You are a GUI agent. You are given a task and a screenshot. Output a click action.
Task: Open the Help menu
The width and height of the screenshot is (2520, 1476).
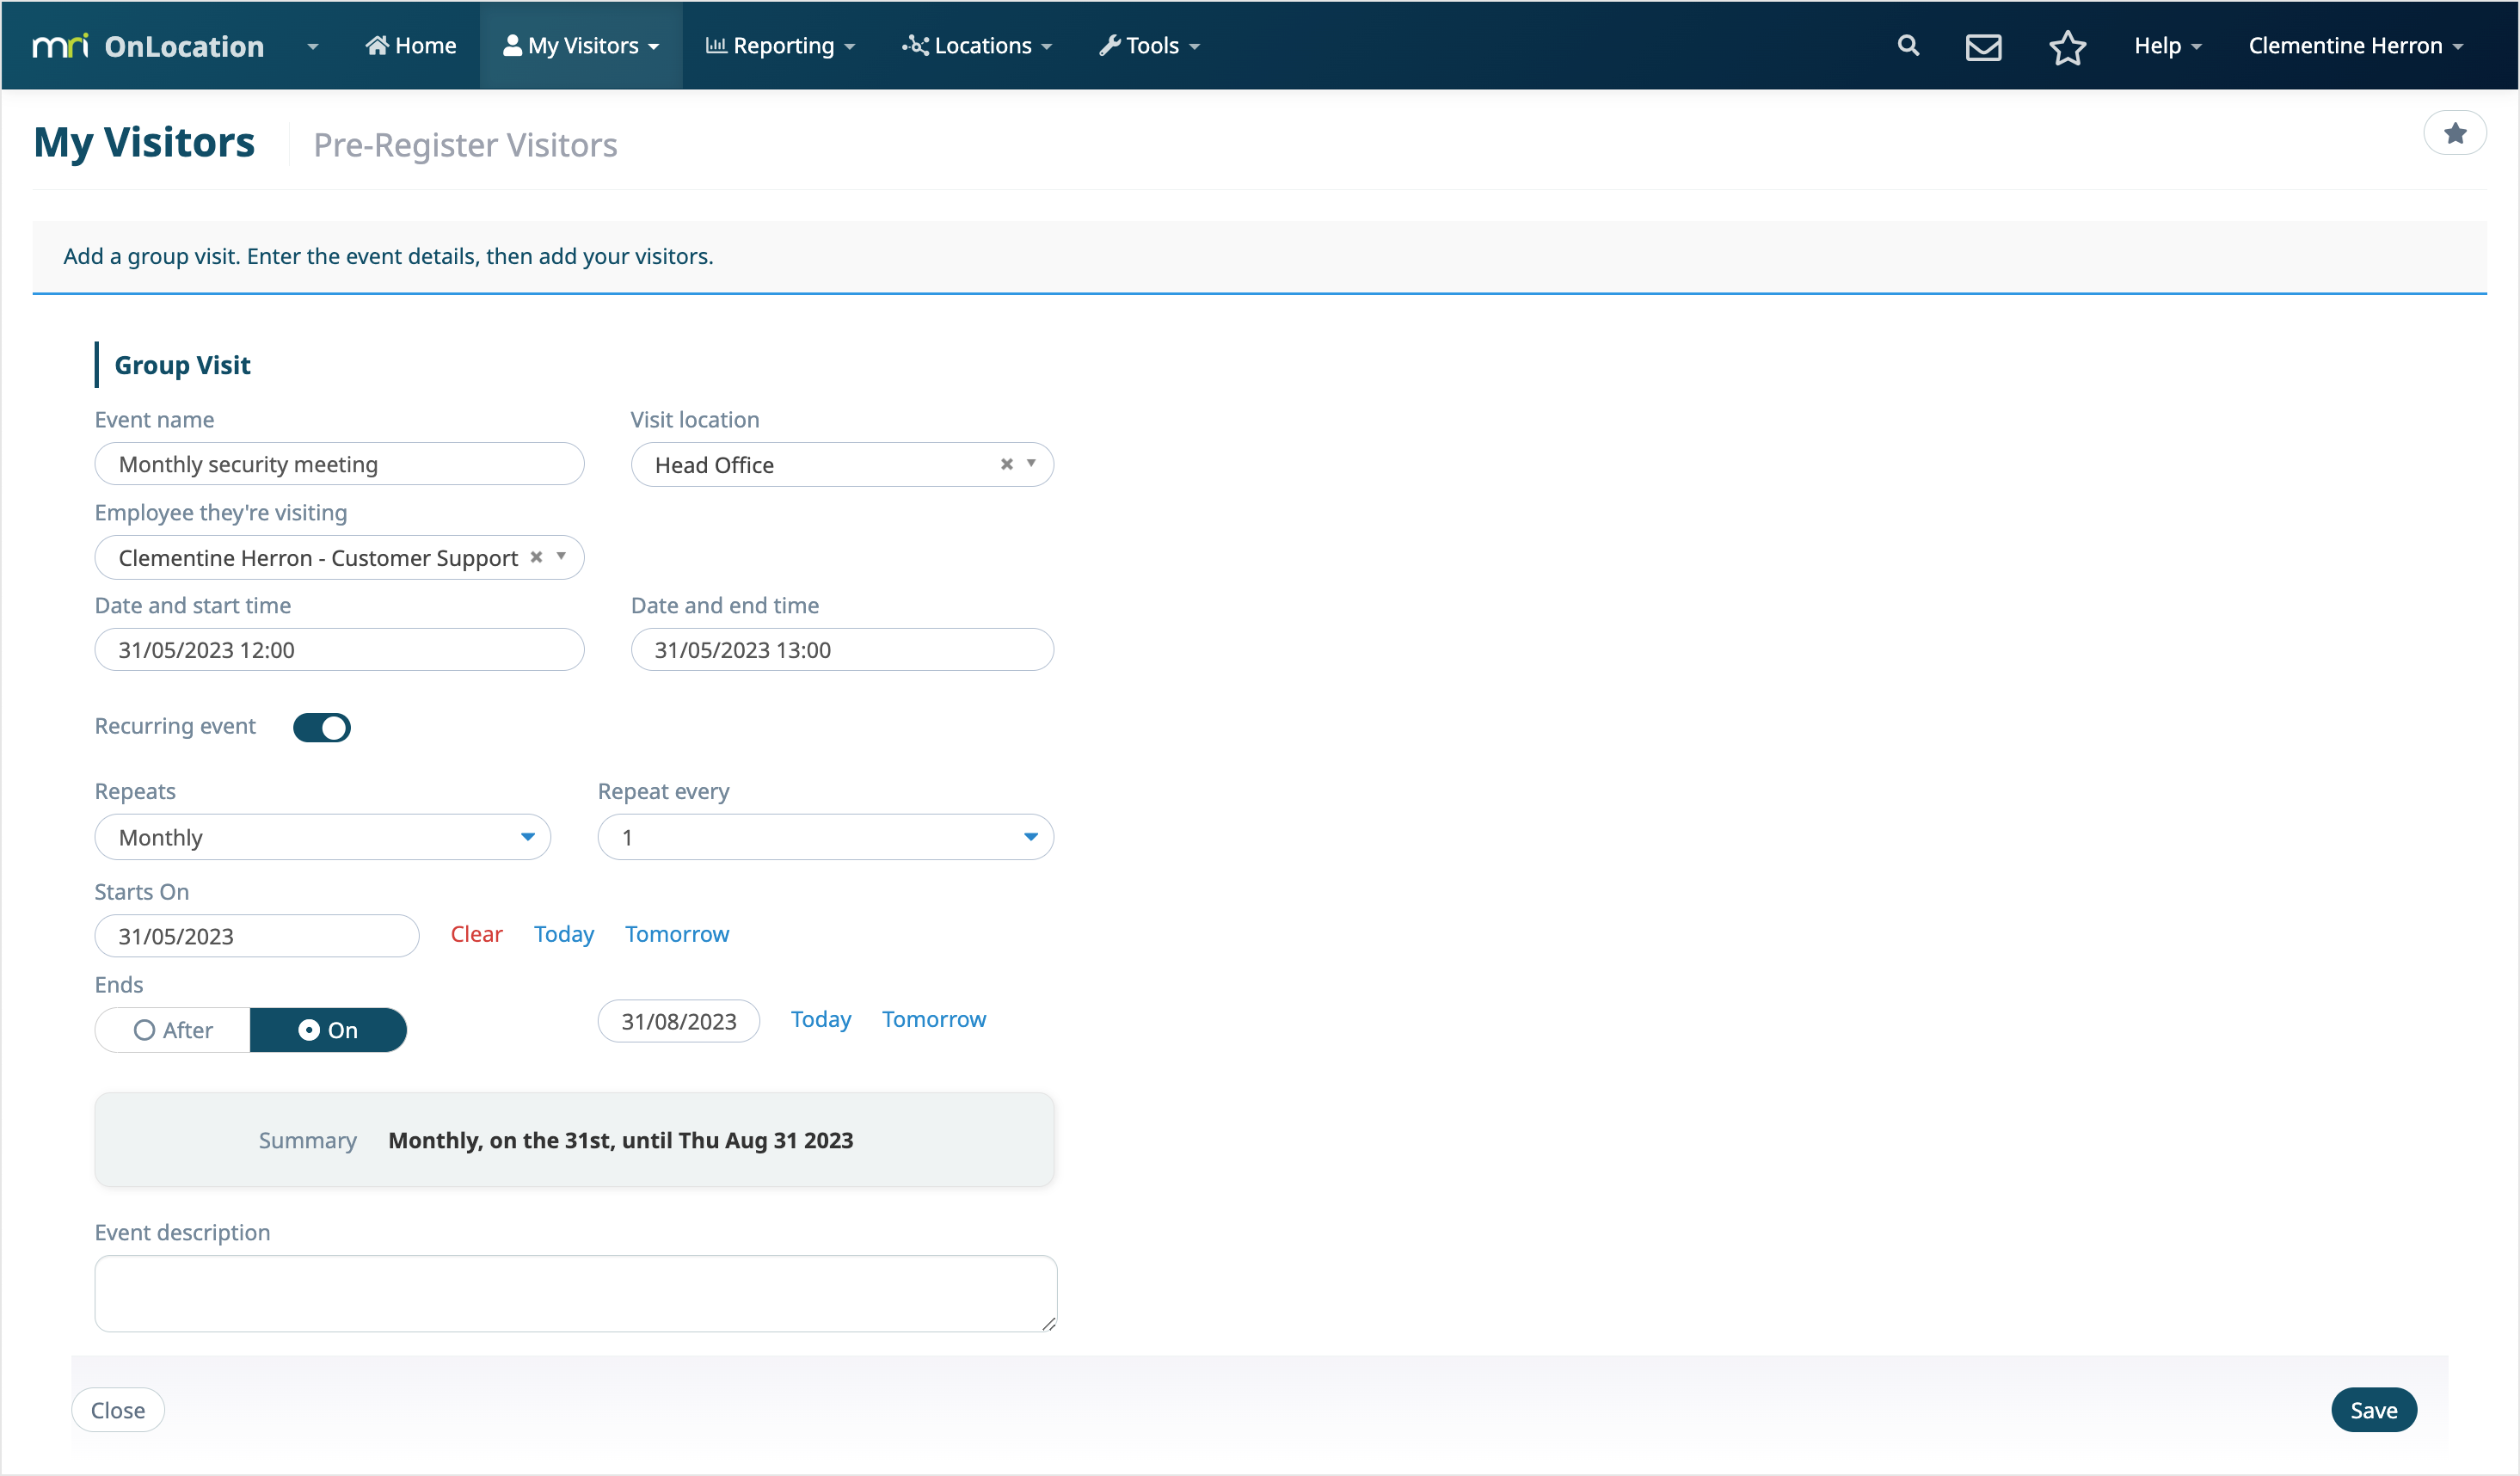click(x=2167, y=46)
